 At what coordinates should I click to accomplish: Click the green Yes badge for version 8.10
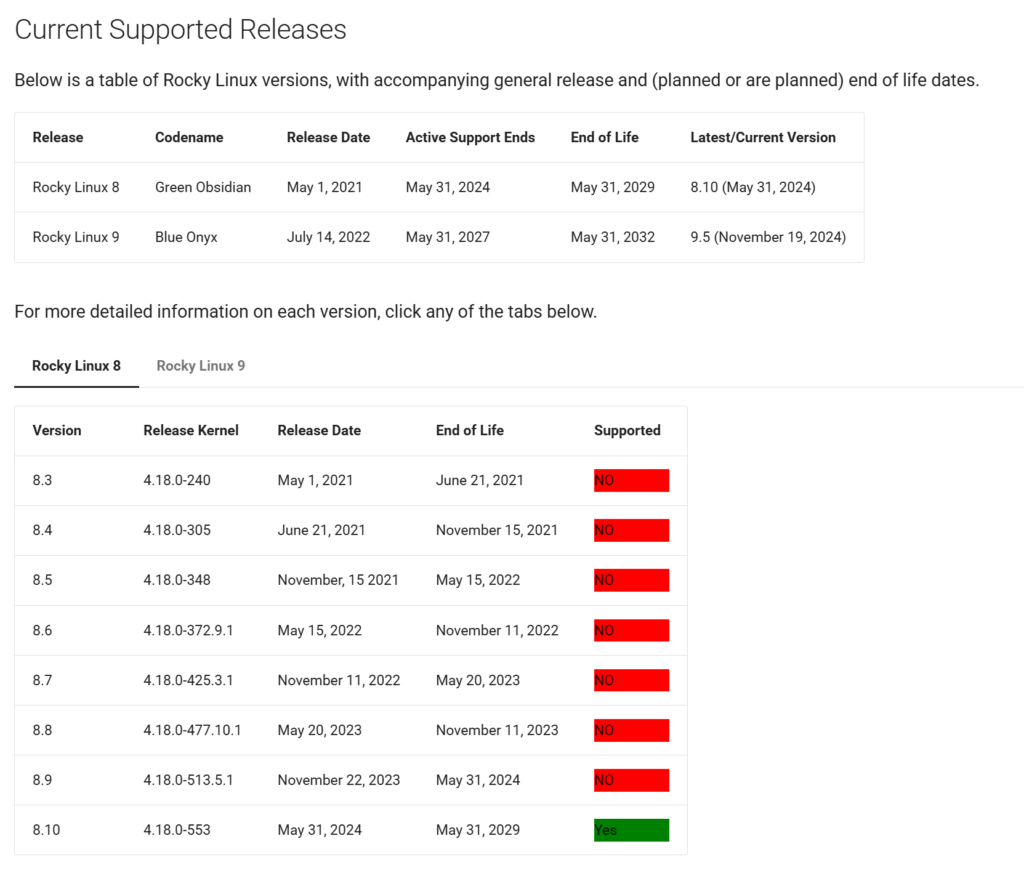click(x=631, y=830)
